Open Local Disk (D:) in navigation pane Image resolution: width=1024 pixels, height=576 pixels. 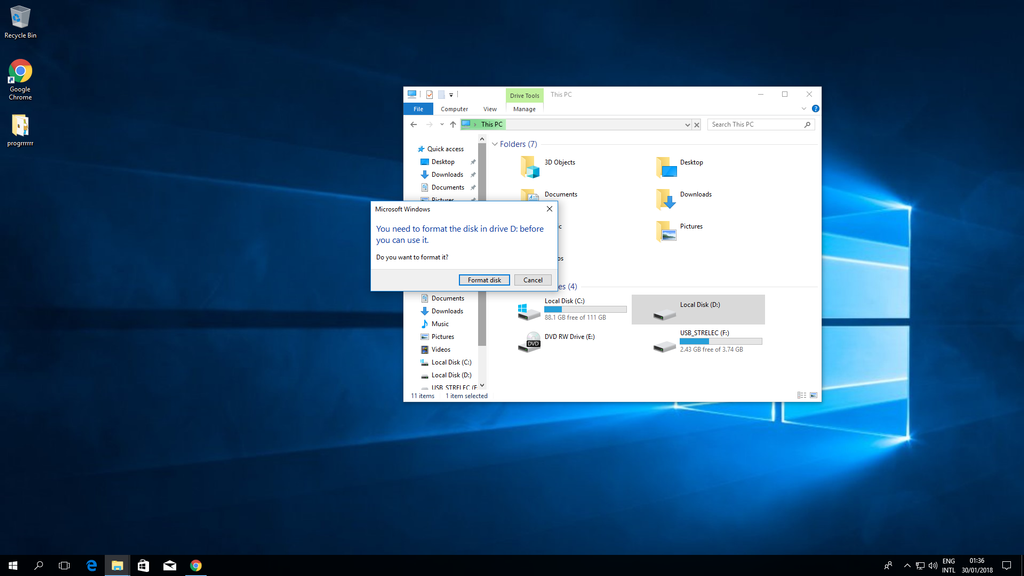[x=451, y=376]
